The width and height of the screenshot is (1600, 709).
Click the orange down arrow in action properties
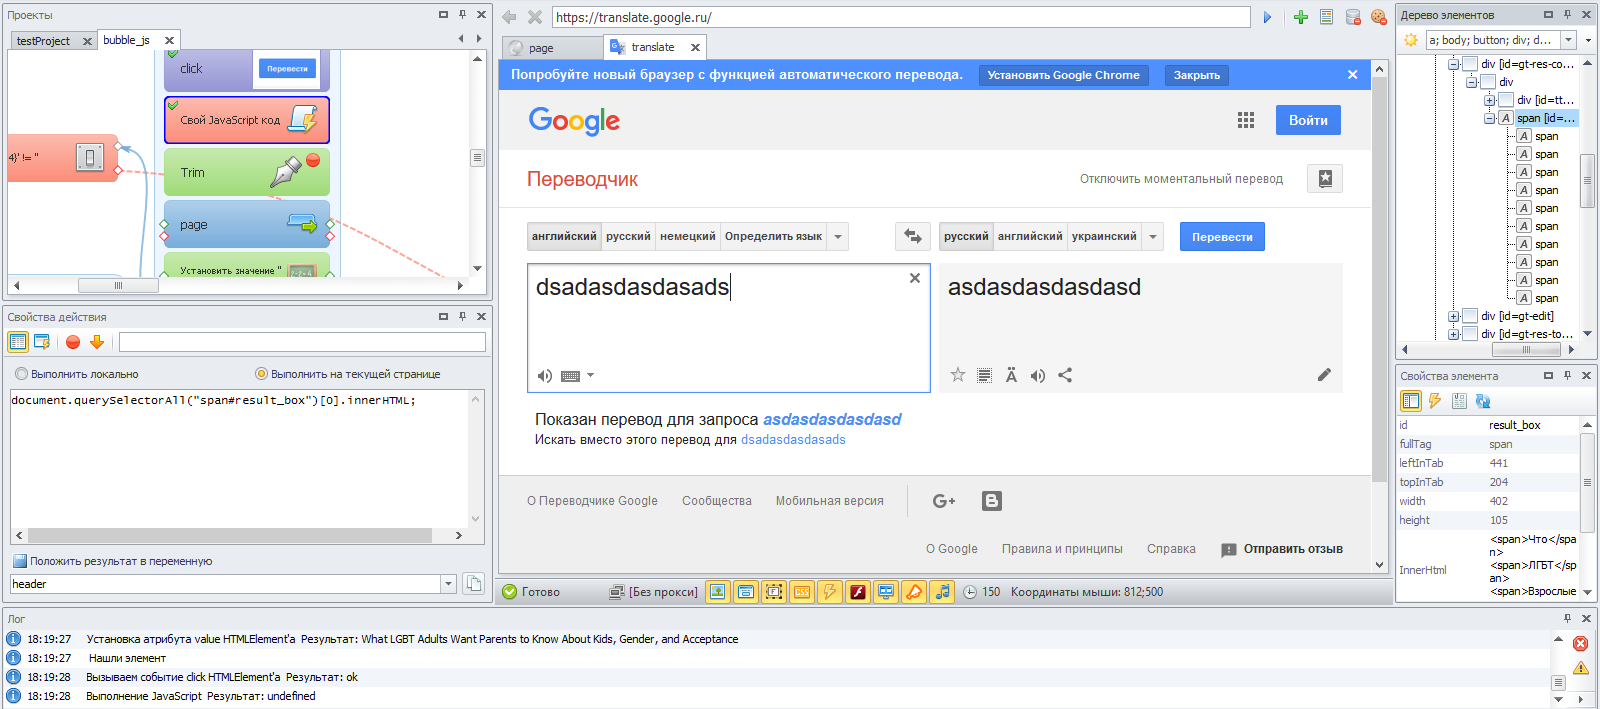pyautogui.click(x=97, y=342)
